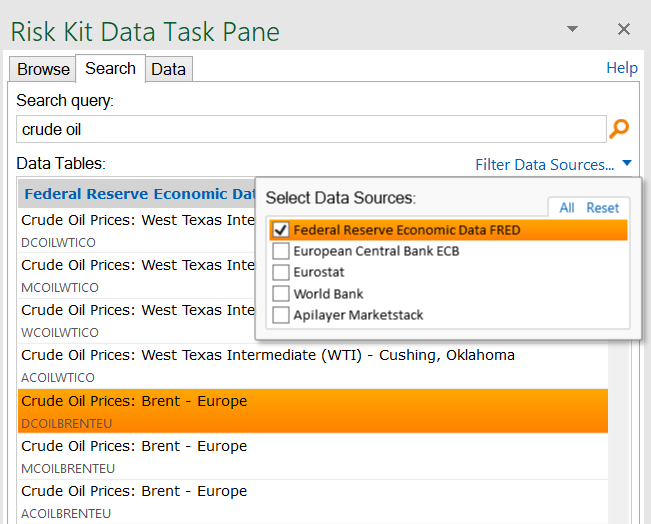The width and height of the screenshot is (651, 524).
Task: Collapse the Filter Data Sources dropdown arrow
Action: click(x=627, y=163)
